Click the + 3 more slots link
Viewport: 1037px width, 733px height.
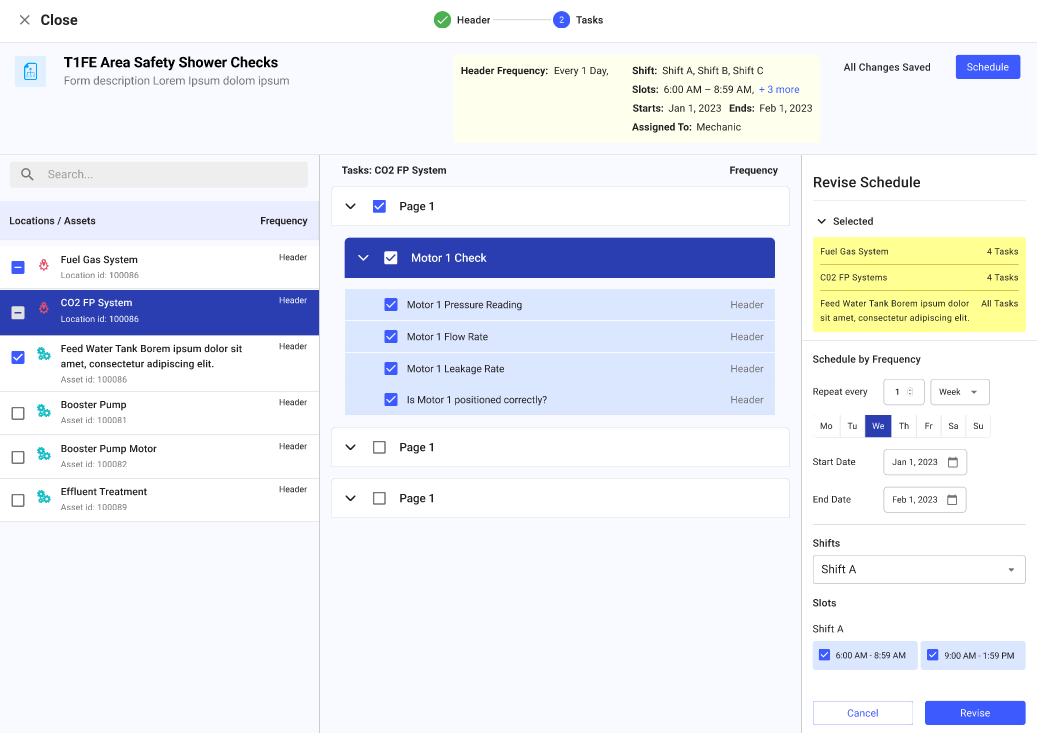779,90
